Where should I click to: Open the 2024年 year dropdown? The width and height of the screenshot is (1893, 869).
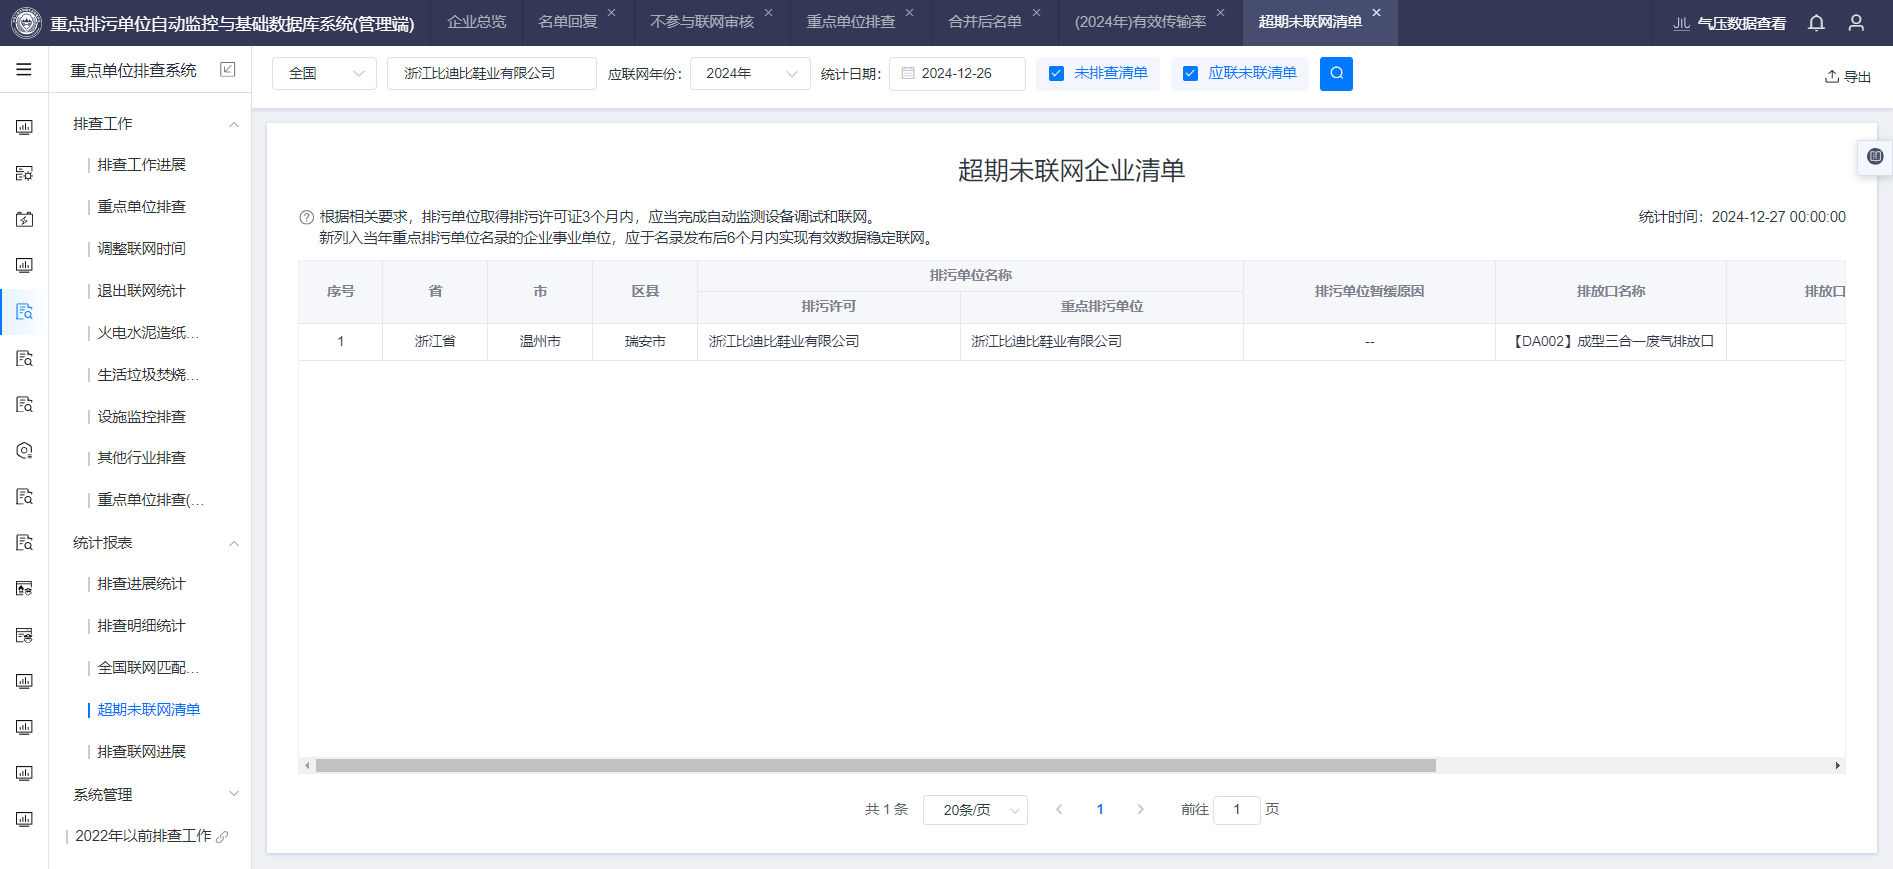(750, 73)
